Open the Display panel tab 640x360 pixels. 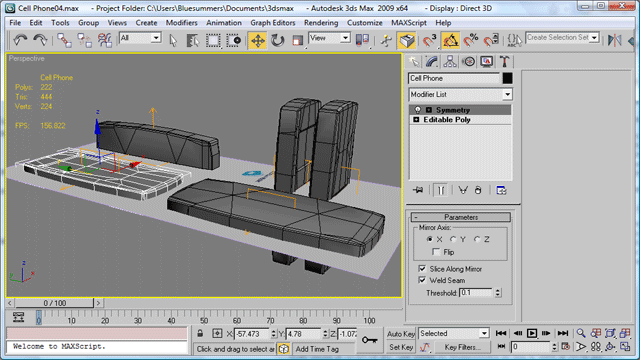click(x=487, y=62)
